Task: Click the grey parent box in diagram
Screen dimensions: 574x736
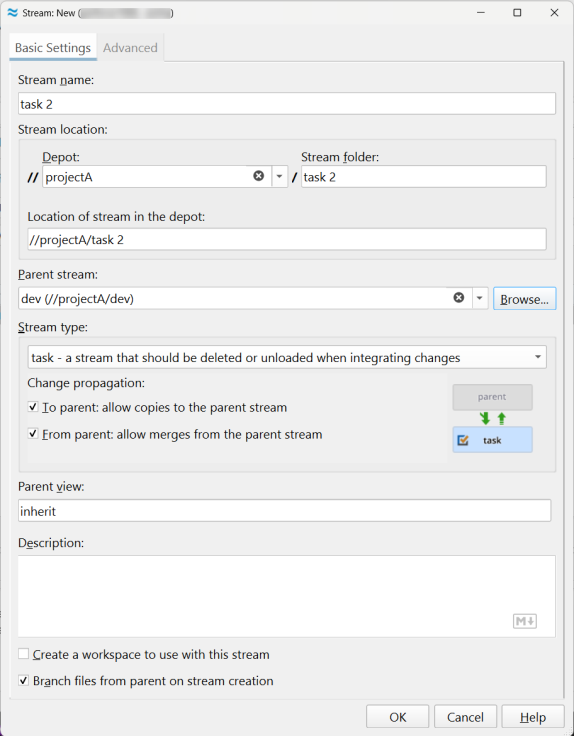Action: coord(492,397)
